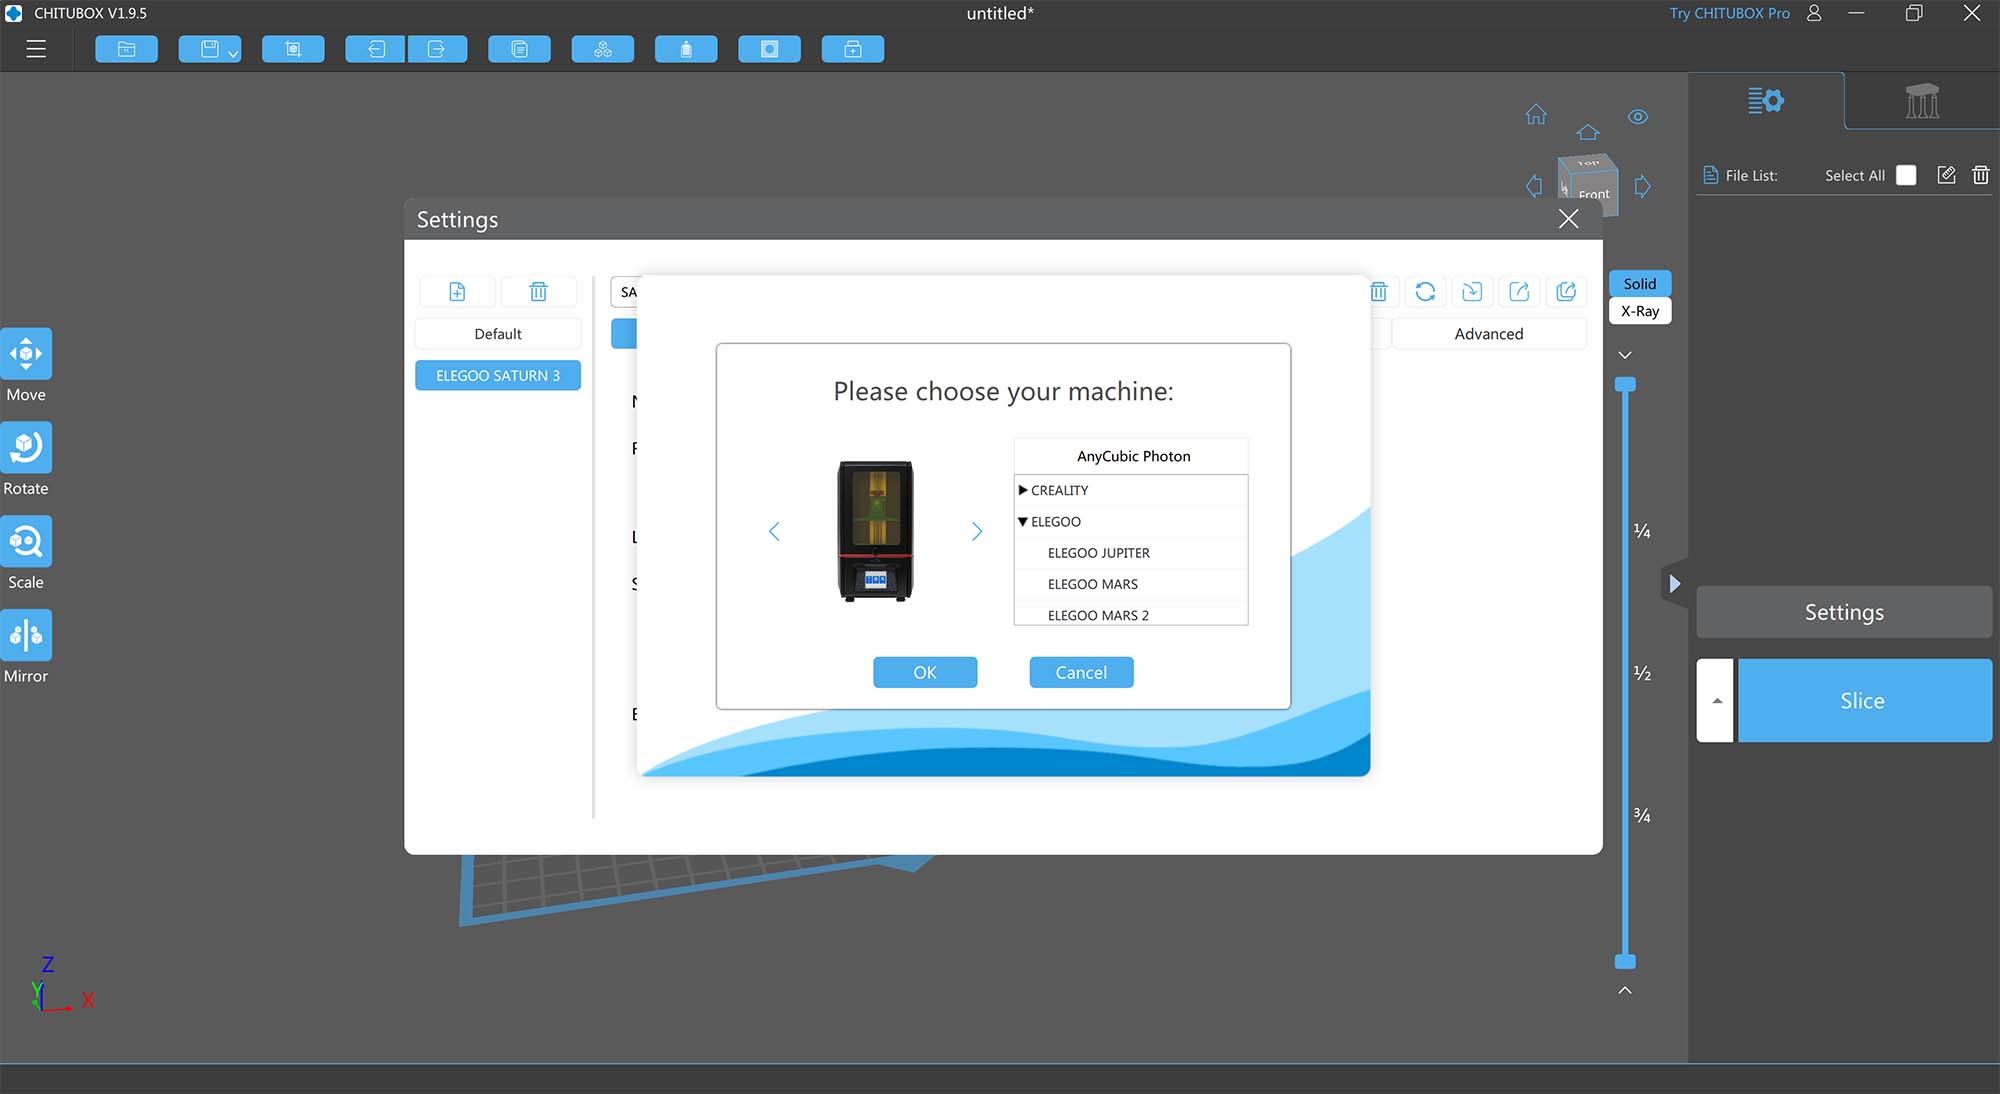This screenshot has height=1094, width=2000.
Task: Click the view cube up arrow
Action: [1588, 132]
